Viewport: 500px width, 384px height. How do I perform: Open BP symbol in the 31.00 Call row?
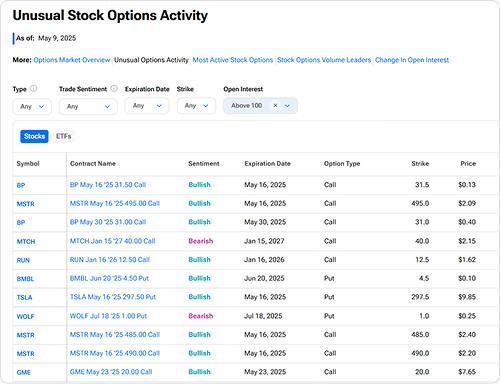coord(21,223)
